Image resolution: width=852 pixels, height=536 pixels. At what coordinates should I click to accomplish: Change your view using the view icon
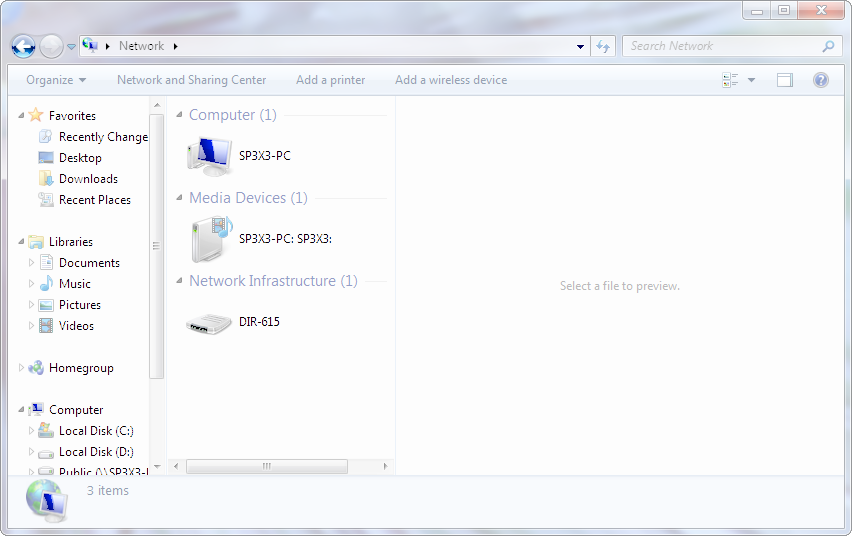[730, 80]
